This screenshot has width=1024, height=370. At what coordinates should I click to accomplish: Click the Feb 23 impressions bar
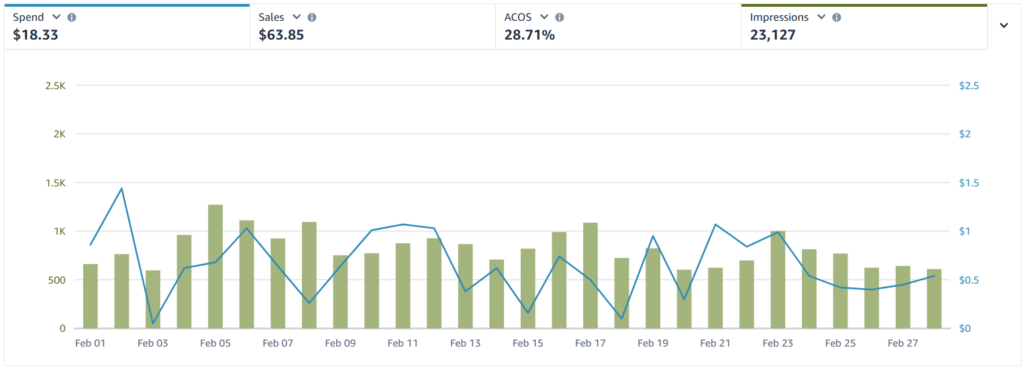tap(778, 279)
